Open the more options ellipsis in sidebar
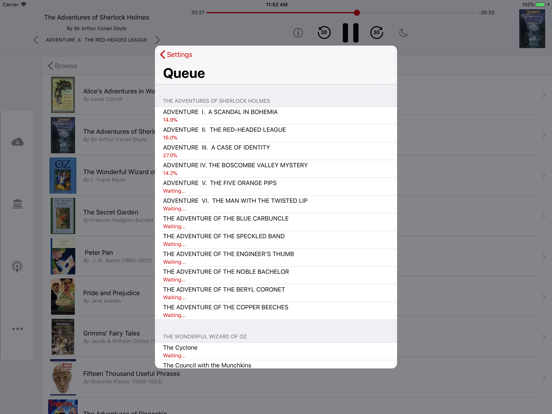552x414 pixels. tap(18, 329)
